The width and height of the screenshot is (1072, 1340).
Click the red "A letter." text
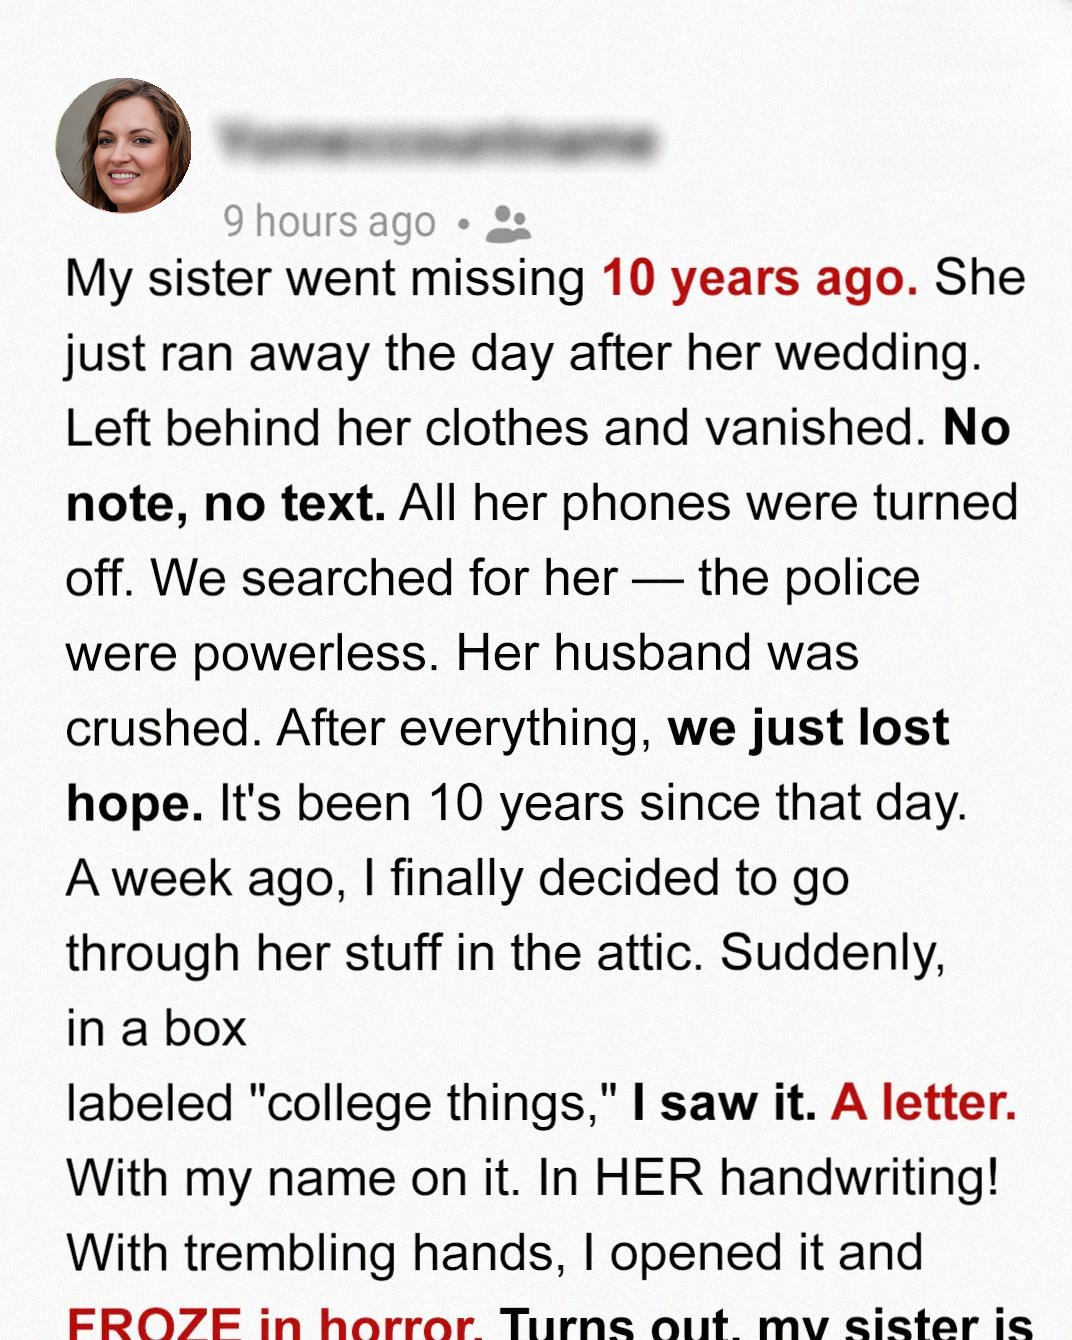(x=923, y=1103)
